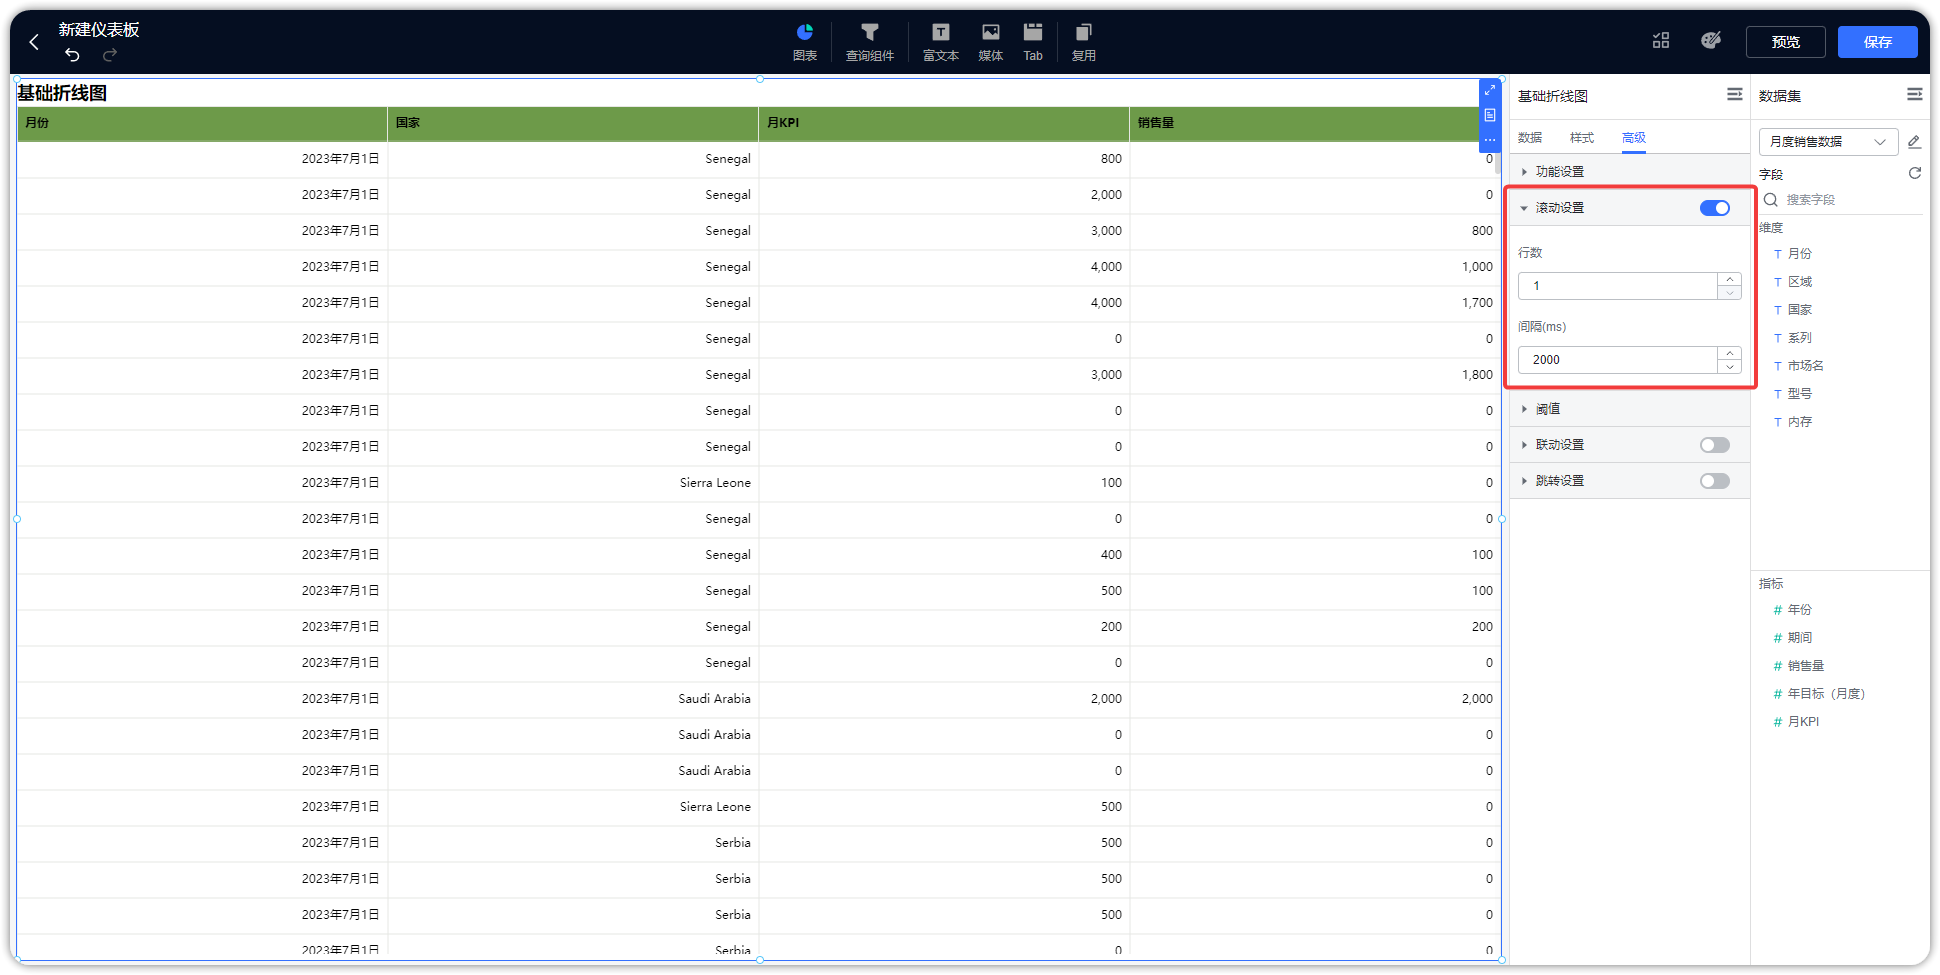Click the table's vertical scrollbar
The height and width of the screenshot is (975, 1940).
(1497, 162)
